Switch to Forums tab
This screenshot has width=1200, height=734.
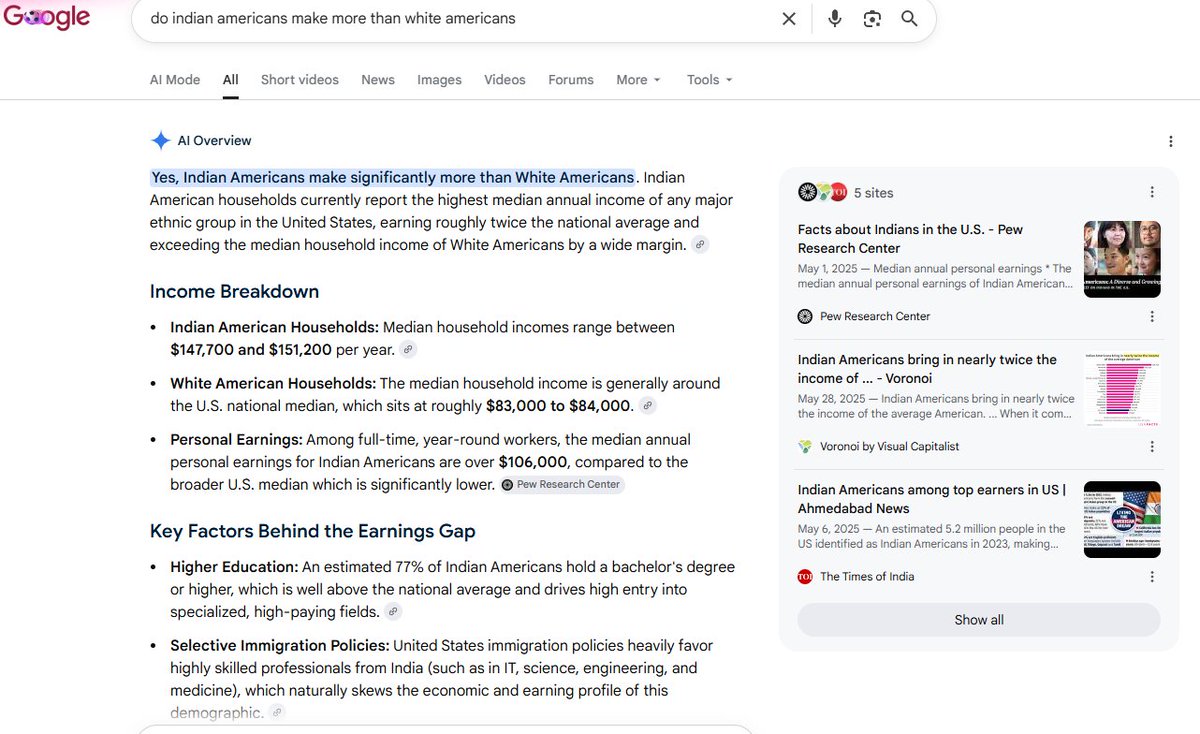(571, 80)
